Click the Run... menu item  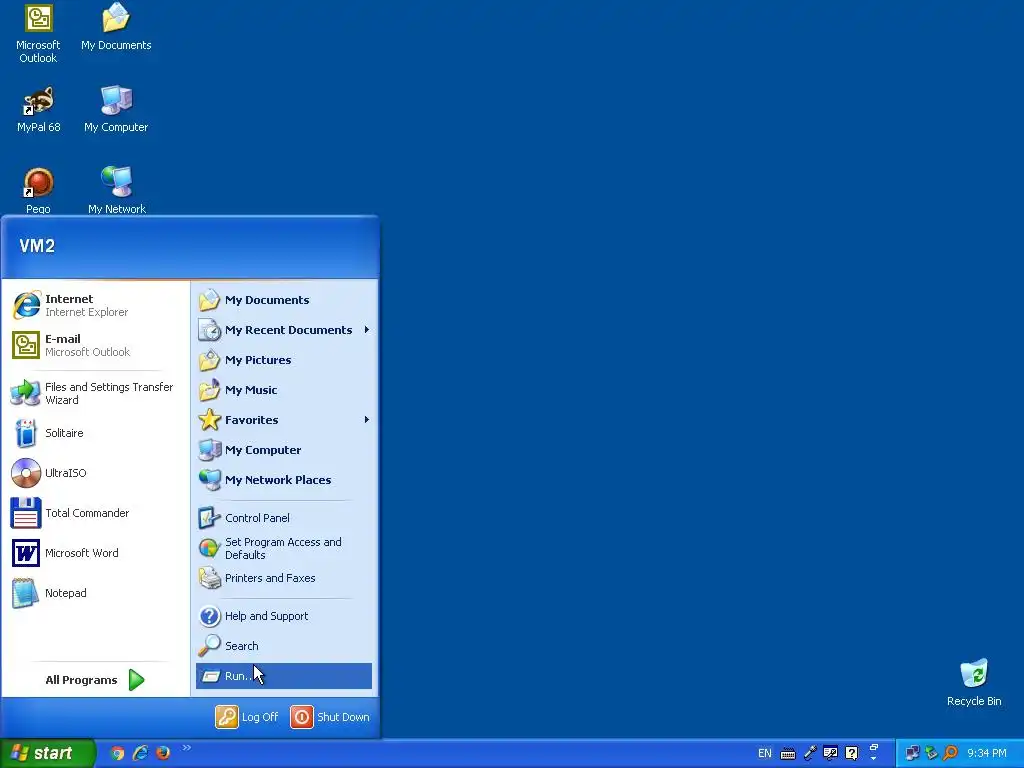coord(284,676)
